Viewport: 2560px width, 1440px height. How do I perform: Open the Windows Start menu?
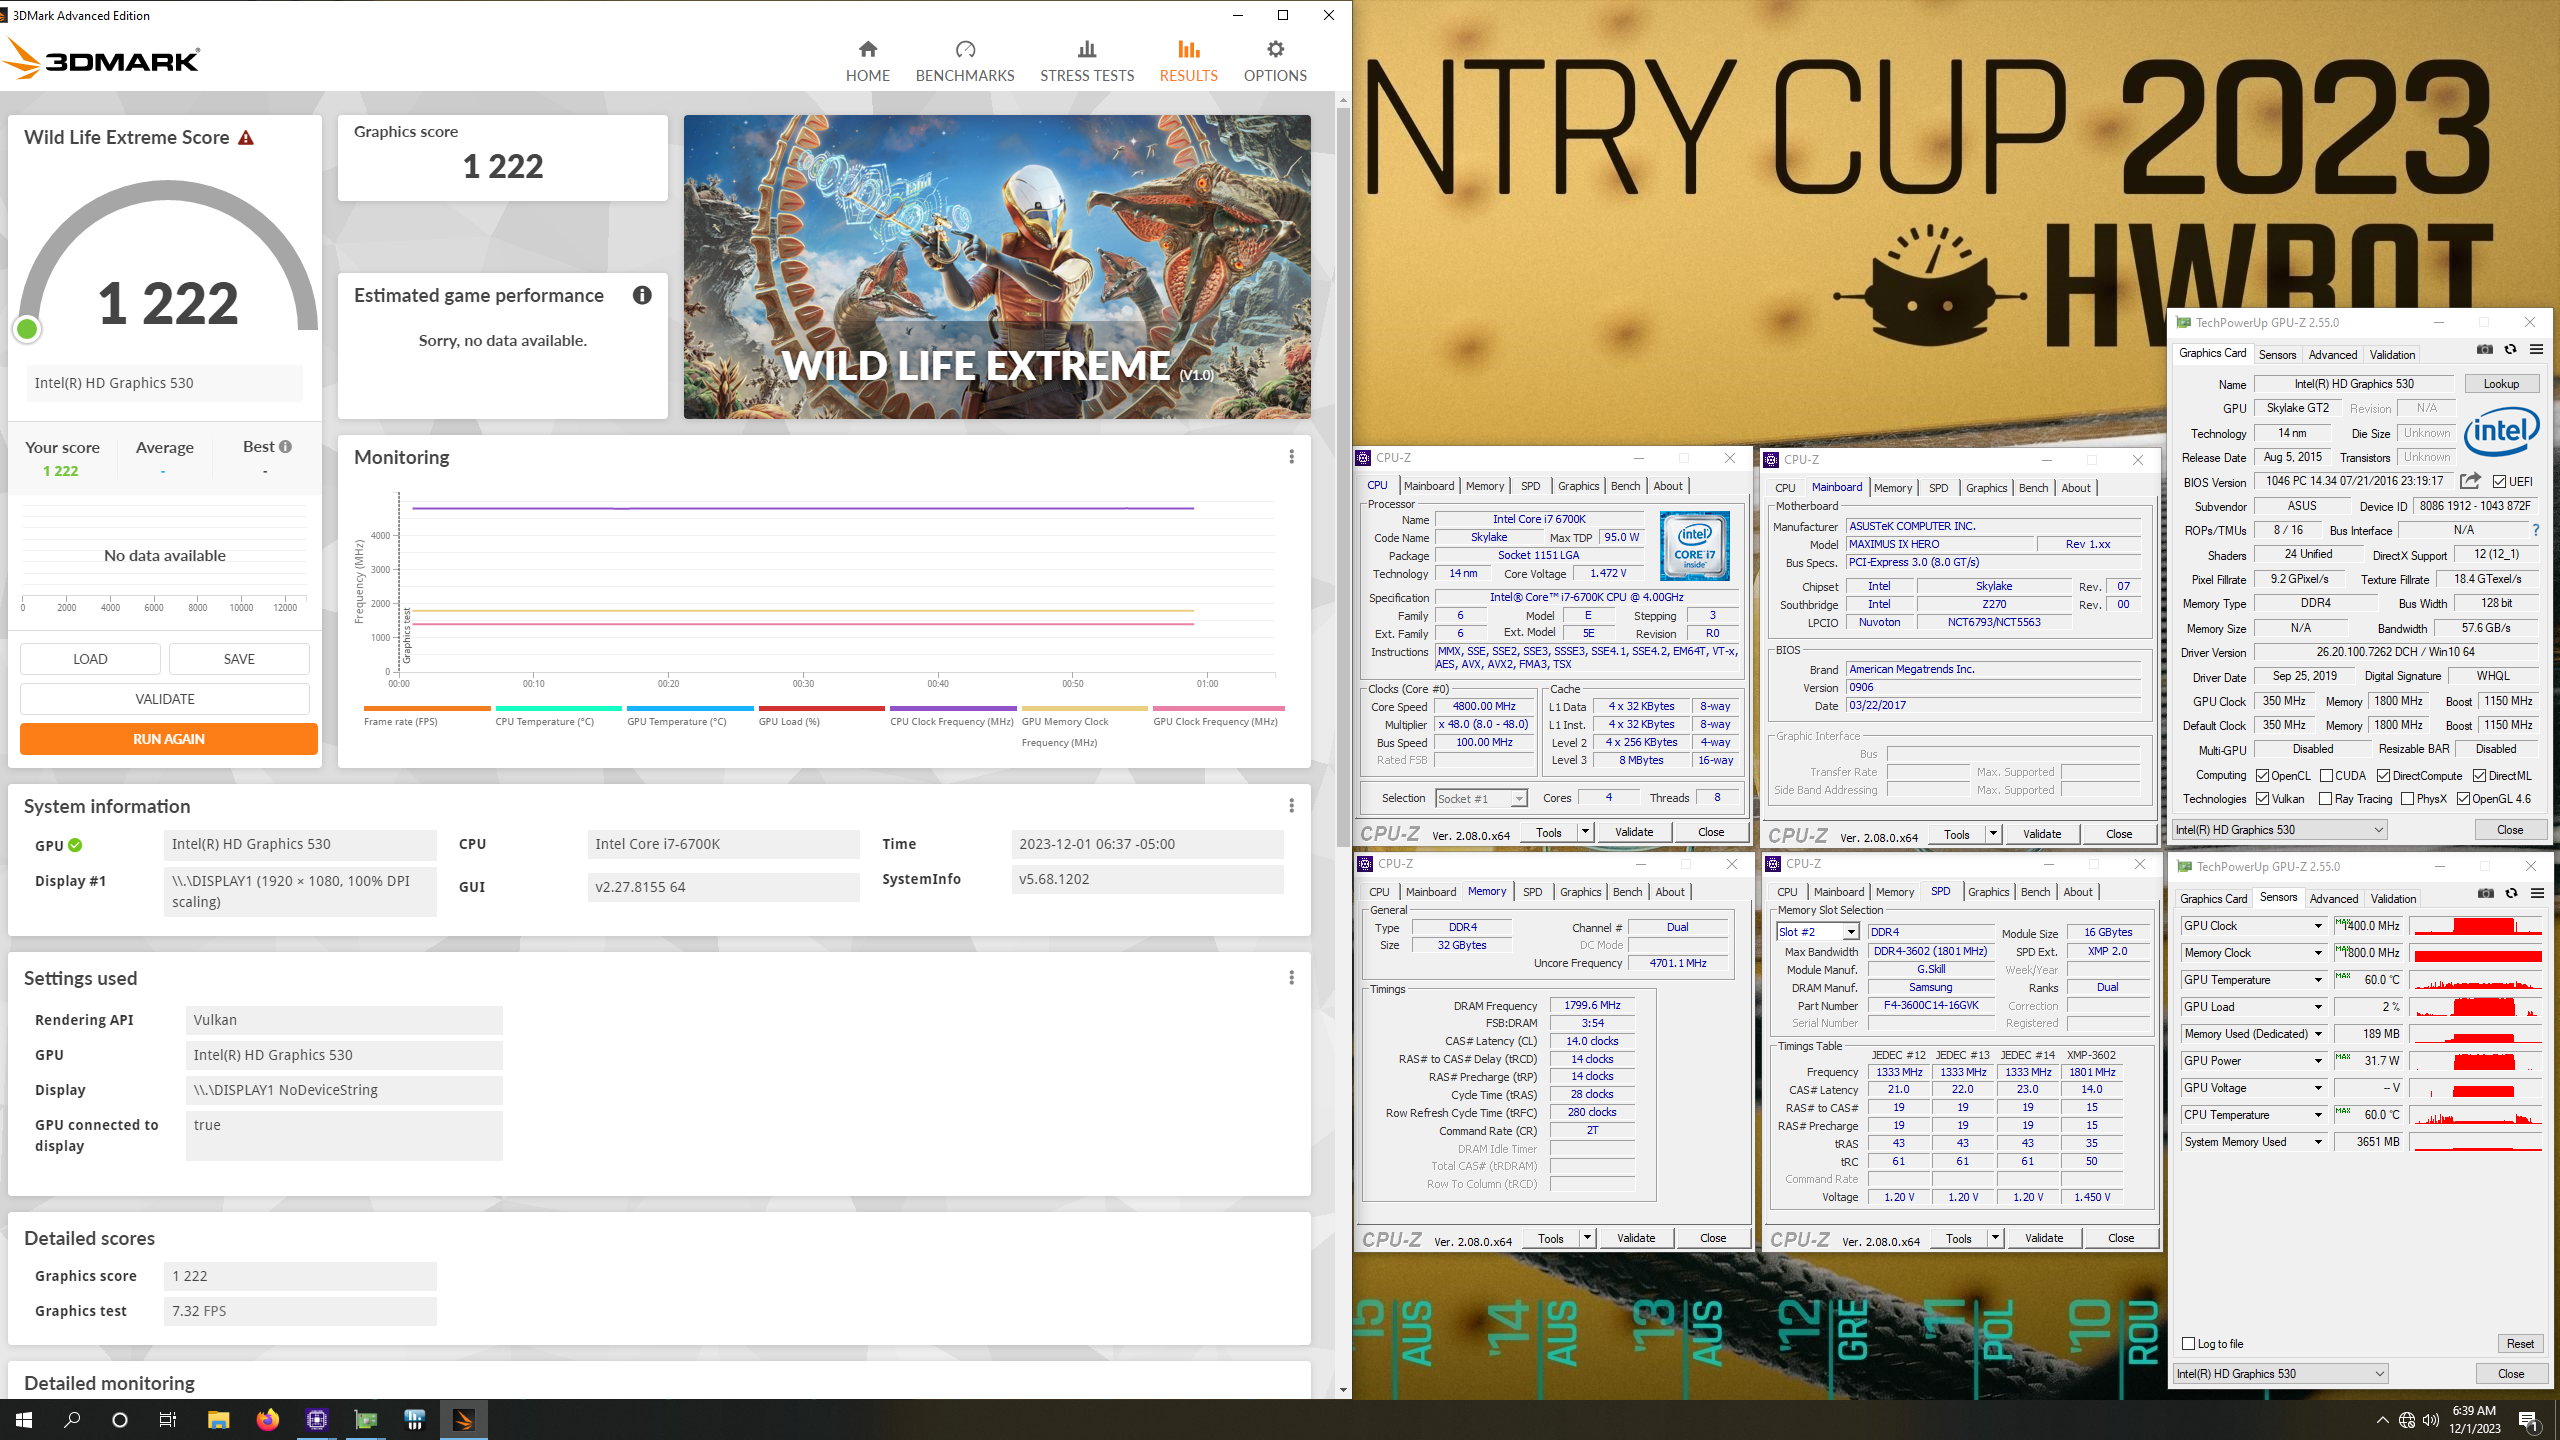(24, 1420)
